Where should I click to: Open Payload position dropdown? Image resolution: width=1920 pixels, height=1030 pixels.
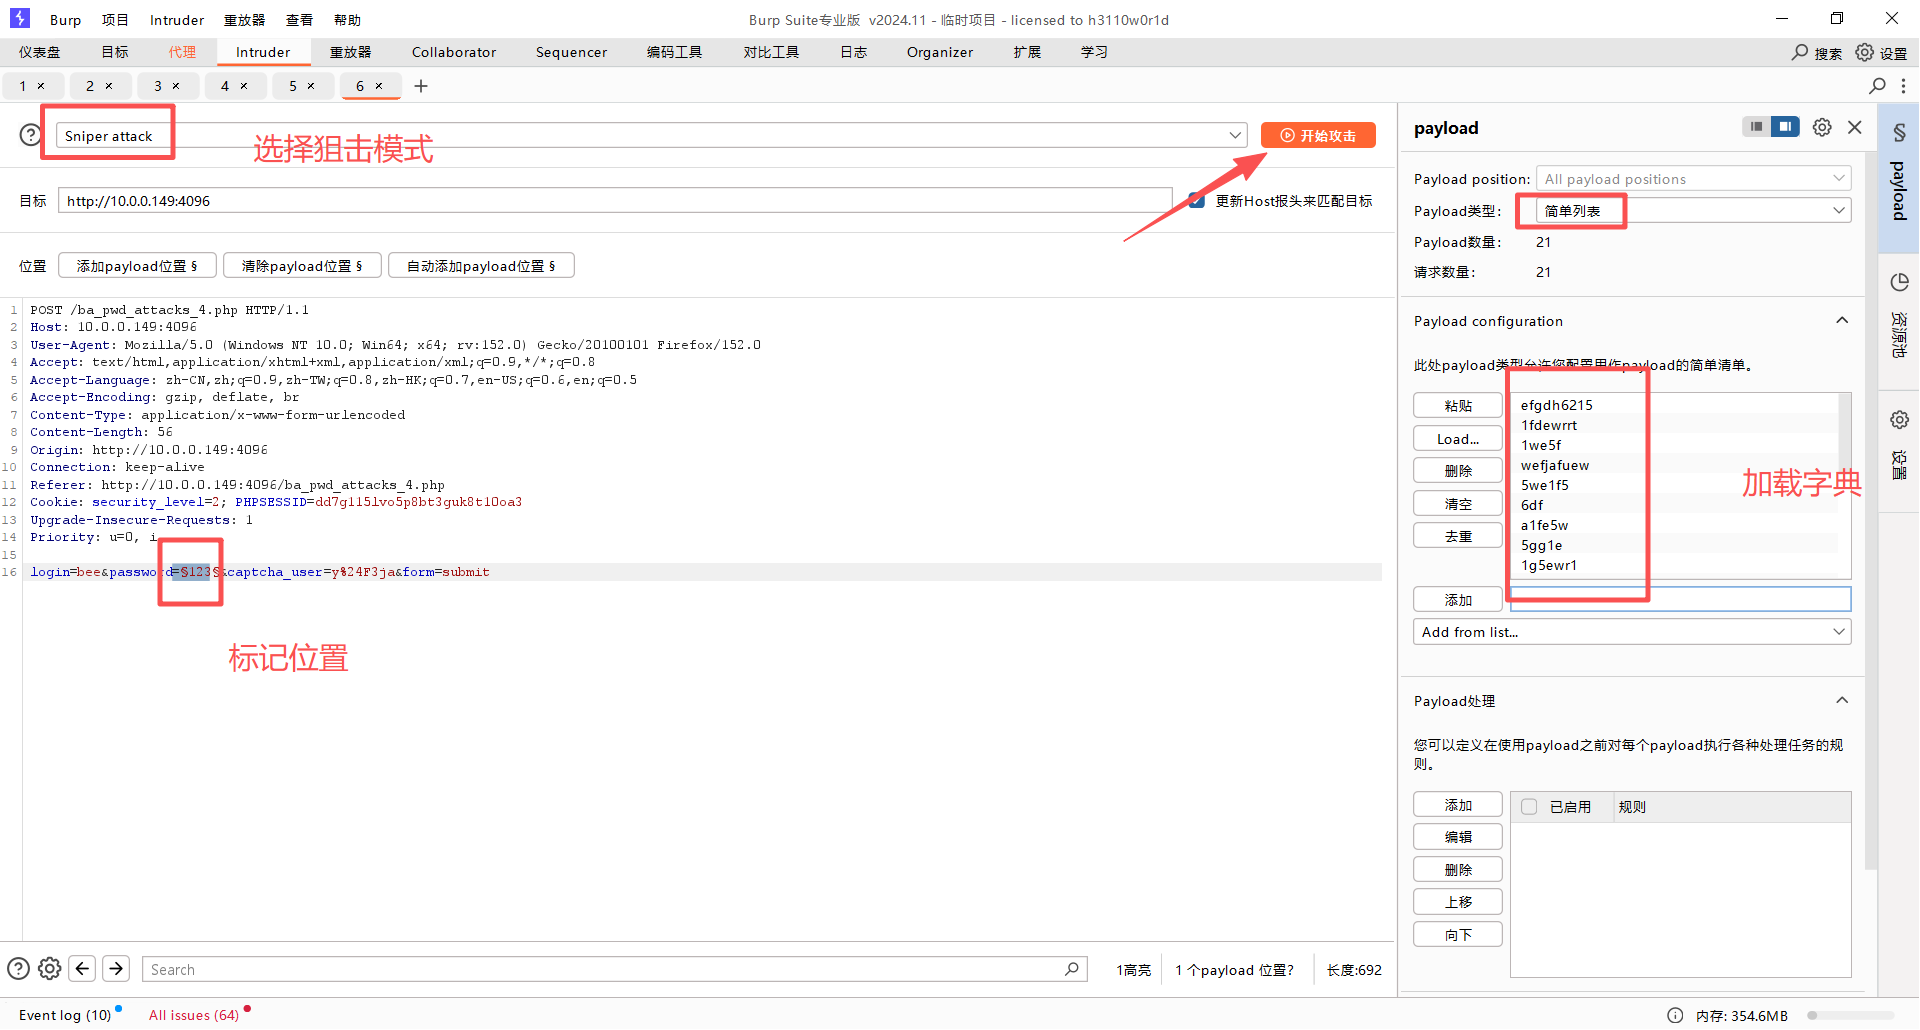tap(1694, 179)
